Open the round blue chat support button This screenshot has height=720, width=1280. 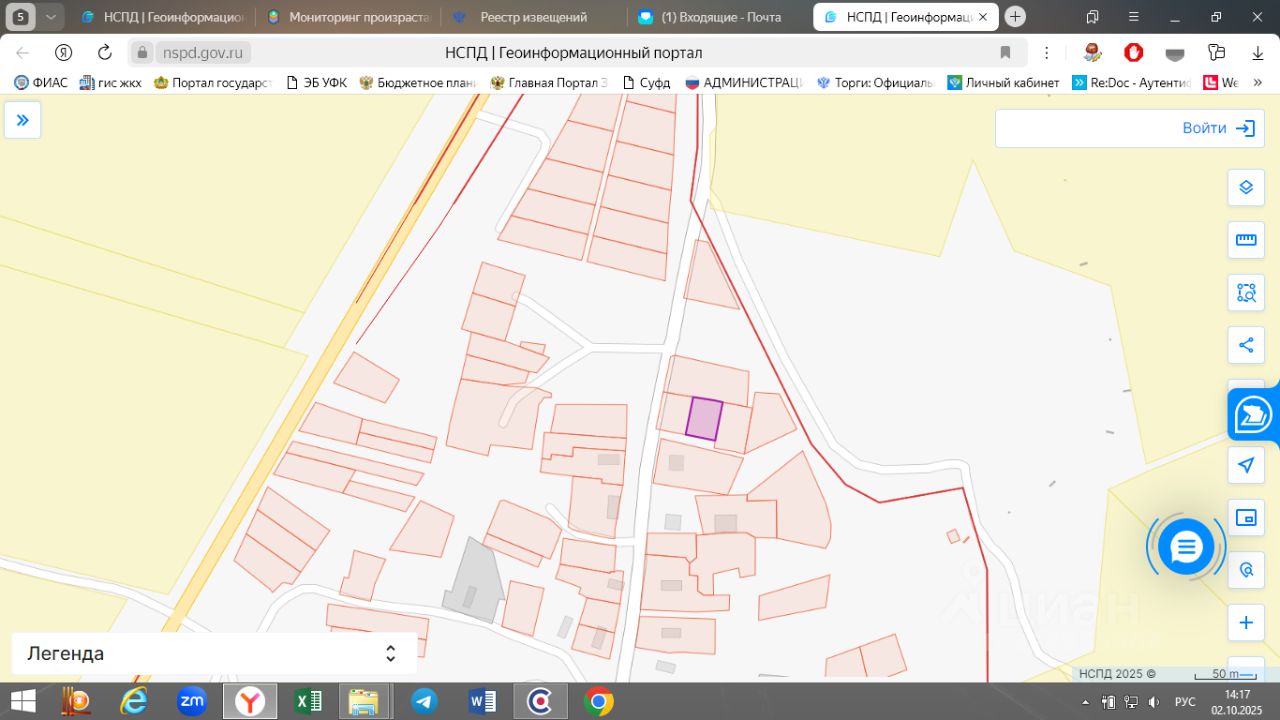(1186, 547)
